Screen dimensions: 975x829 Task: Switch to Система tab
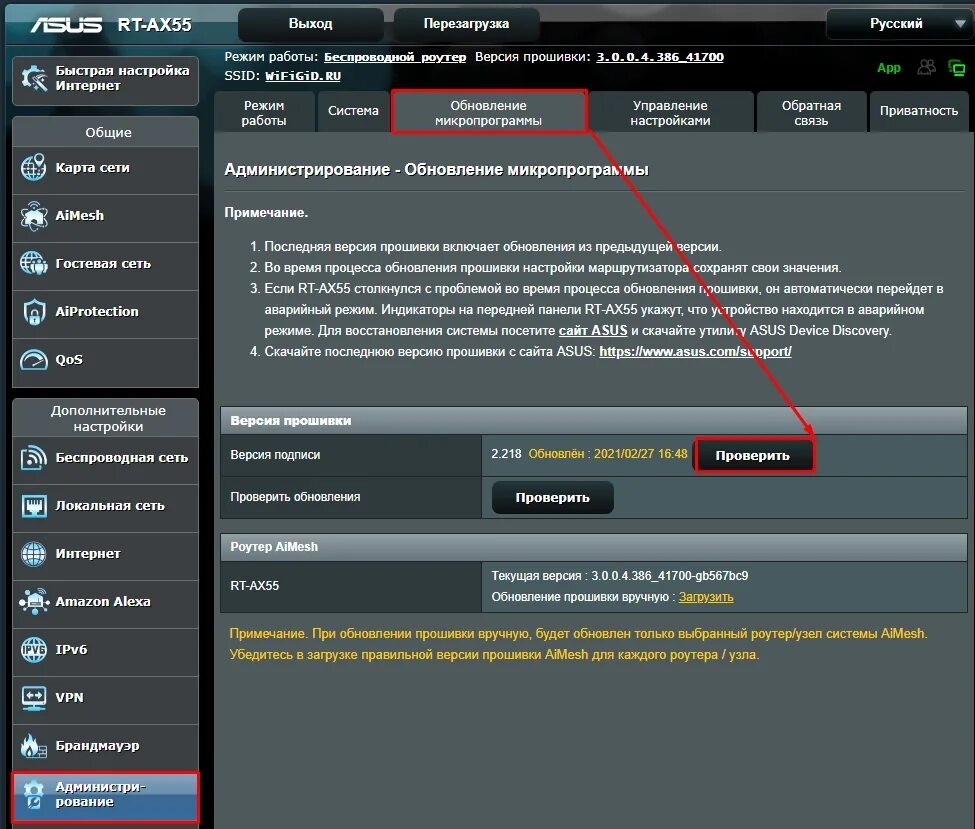tap(353, 111)
